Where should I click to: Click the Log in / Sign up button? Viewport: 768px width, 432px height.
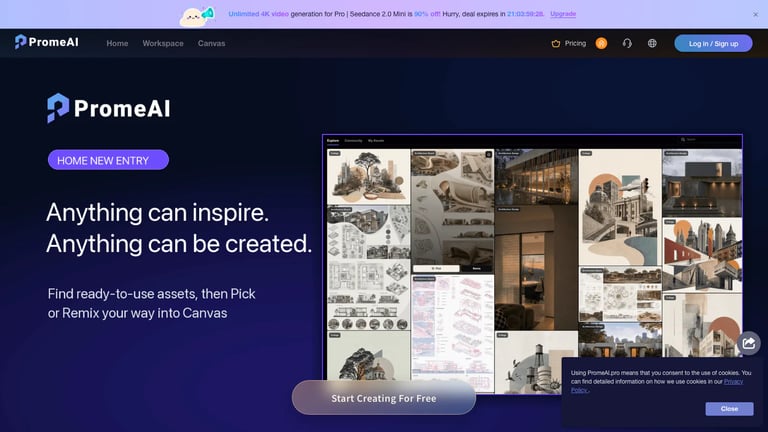(x=713, y=44)
